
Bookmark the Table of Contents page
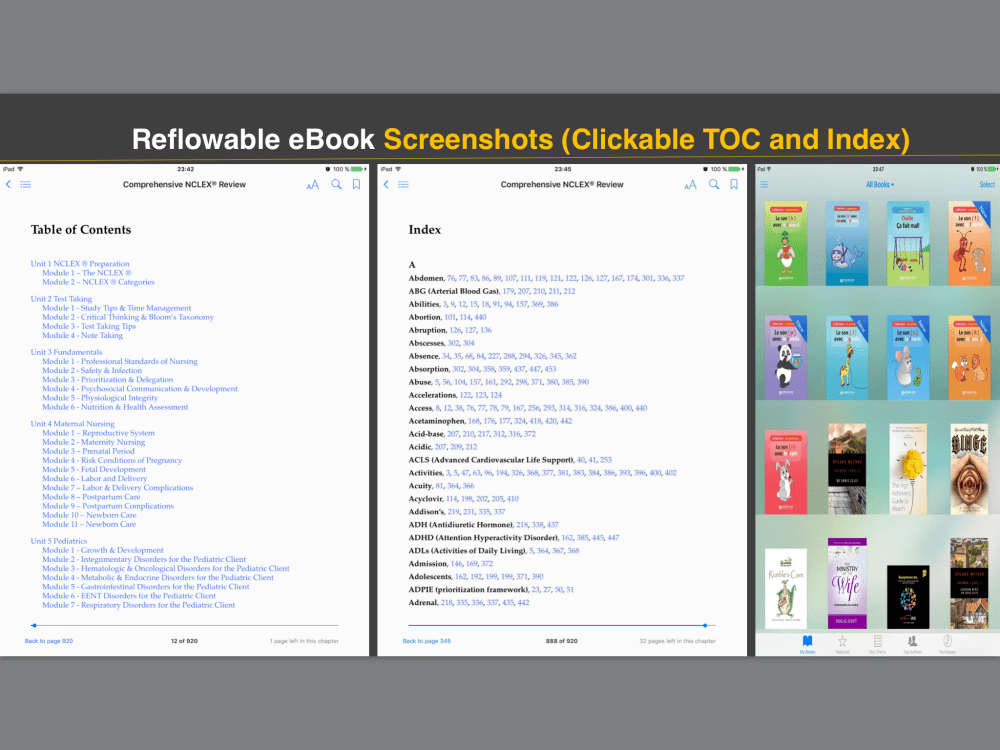[x=357, y=184]
